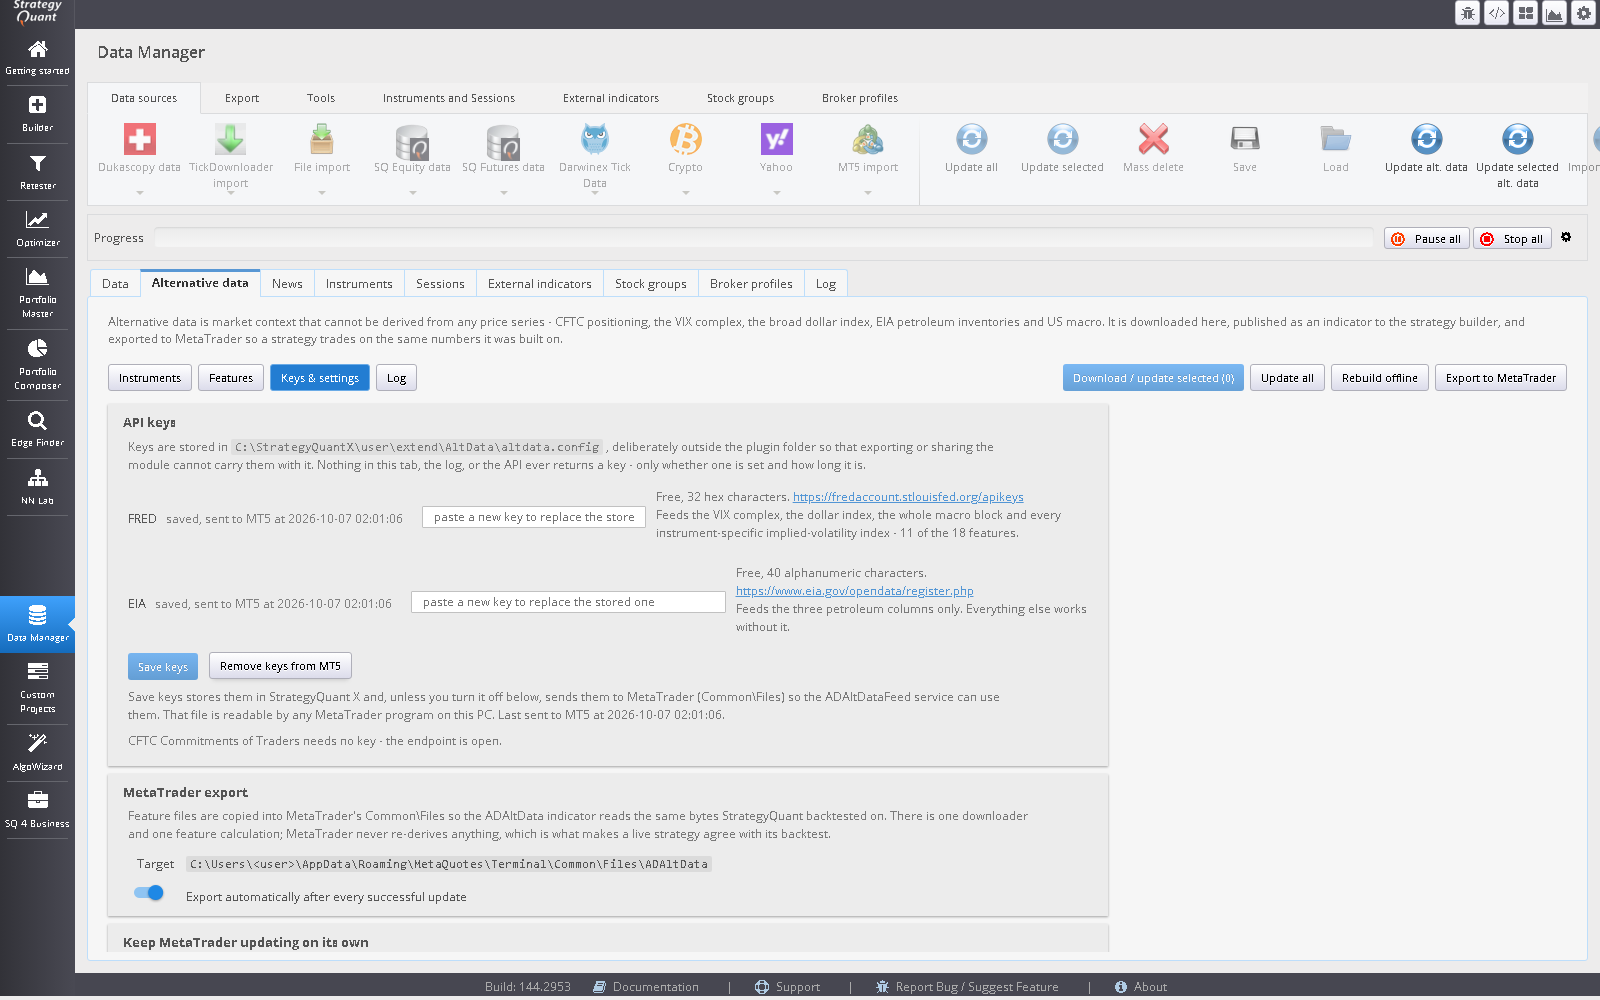Image resolution: width=1600 pixels, height=1000 pixels.
Task: Click Update alt. data icon
Action: 1426,139
